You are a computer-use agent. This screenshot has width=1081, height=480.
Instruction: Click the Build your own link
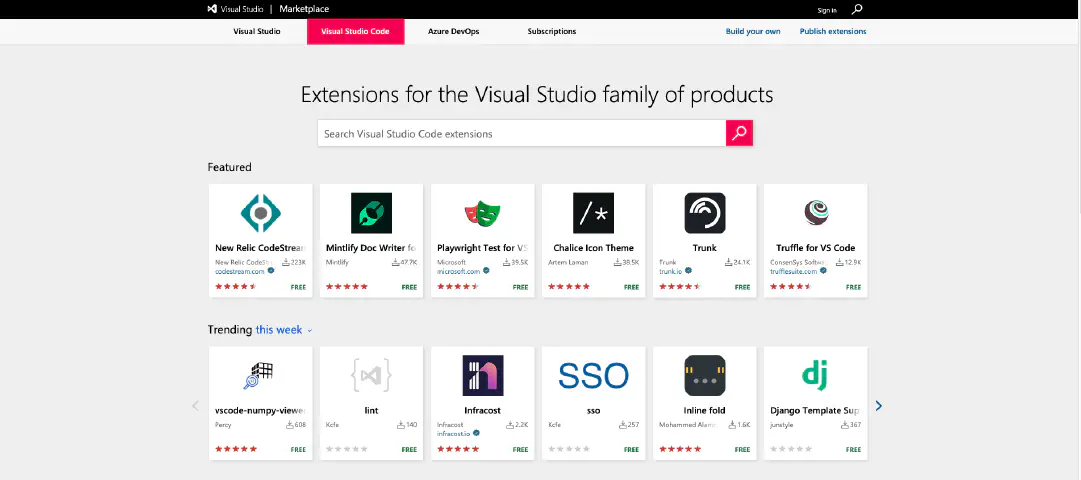click(x=753, y=32)
